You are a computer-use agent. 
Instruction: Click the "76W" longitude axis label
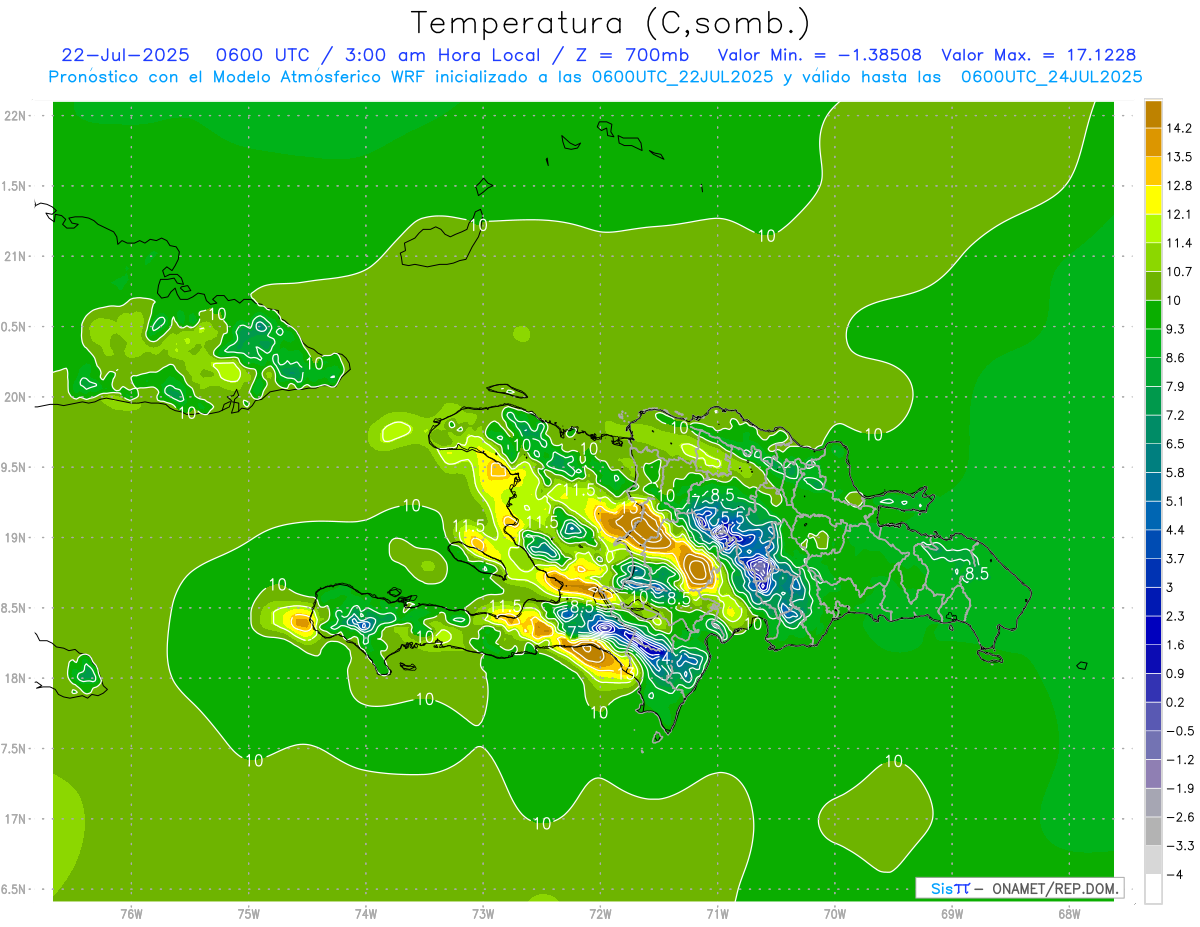pyautogui.click(x=131, y=914)
